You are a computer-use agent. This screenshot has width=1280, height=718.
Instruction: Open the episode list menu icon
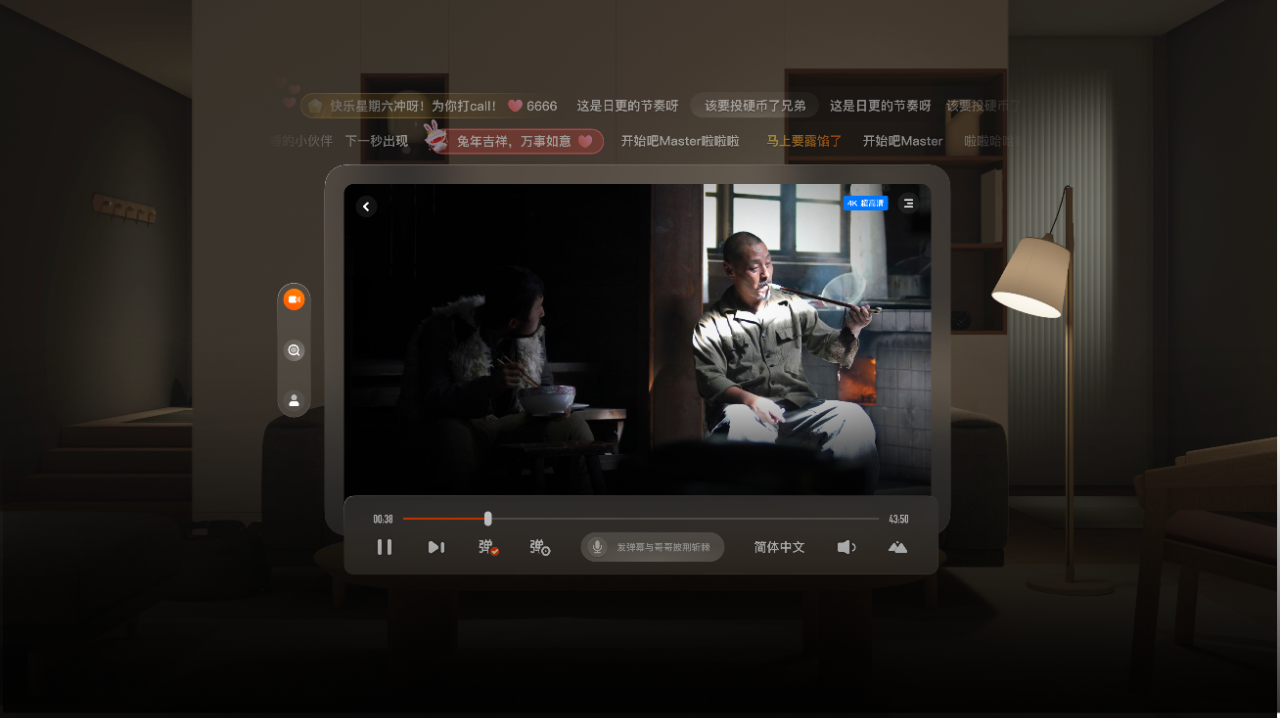coord(908,203)
